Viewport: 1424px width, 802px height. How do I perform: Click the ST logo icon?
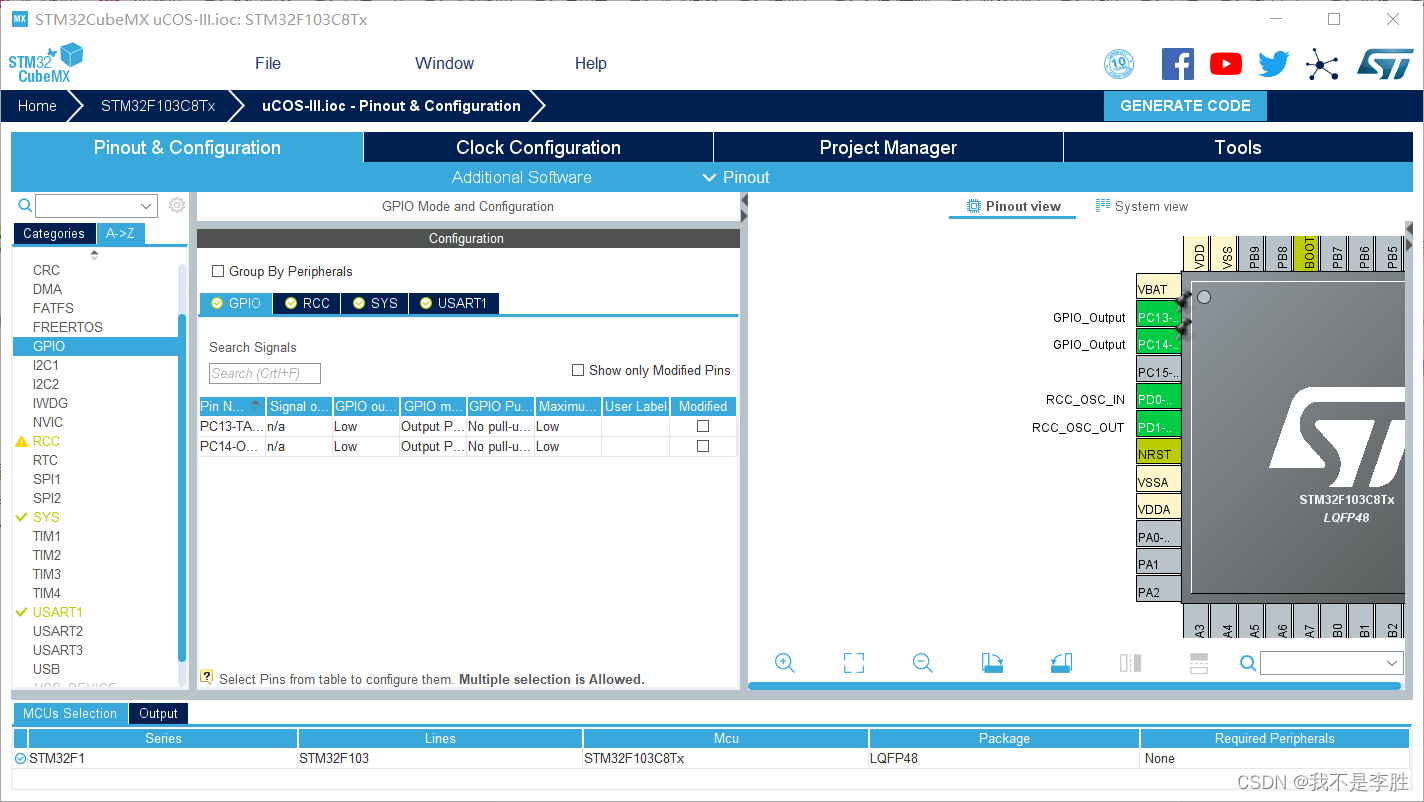point(1384,64)
